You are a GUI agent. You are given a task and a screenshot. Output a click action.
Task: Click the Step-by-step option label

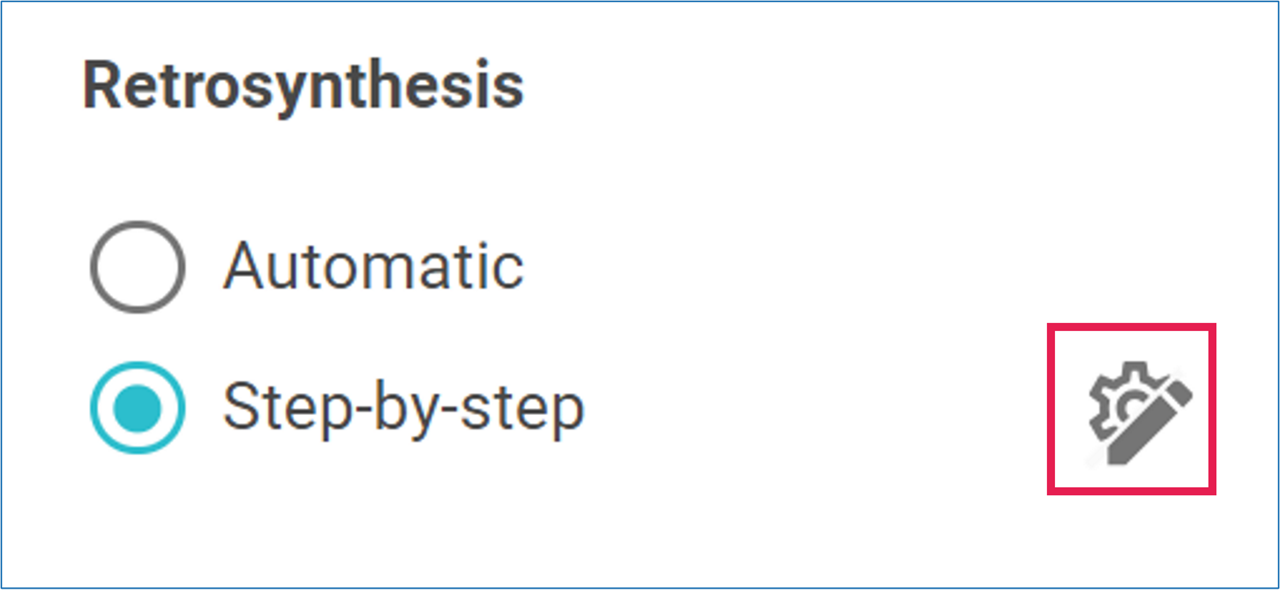(403, 408)
